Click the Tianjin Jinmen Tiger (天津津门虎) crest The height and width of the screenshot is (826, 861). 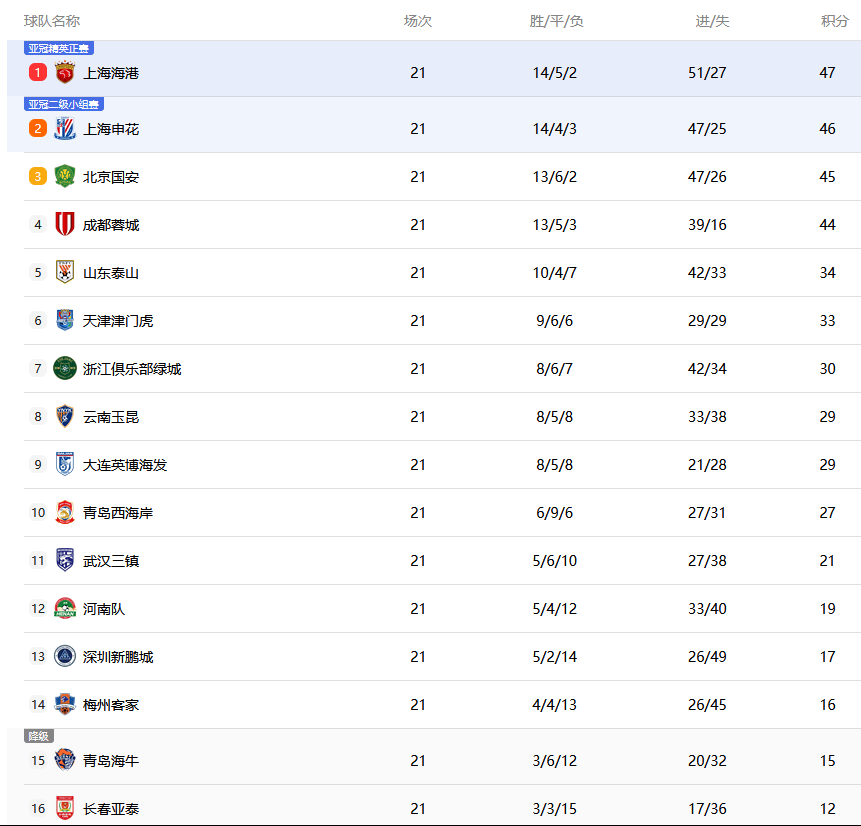pos(65,321)
